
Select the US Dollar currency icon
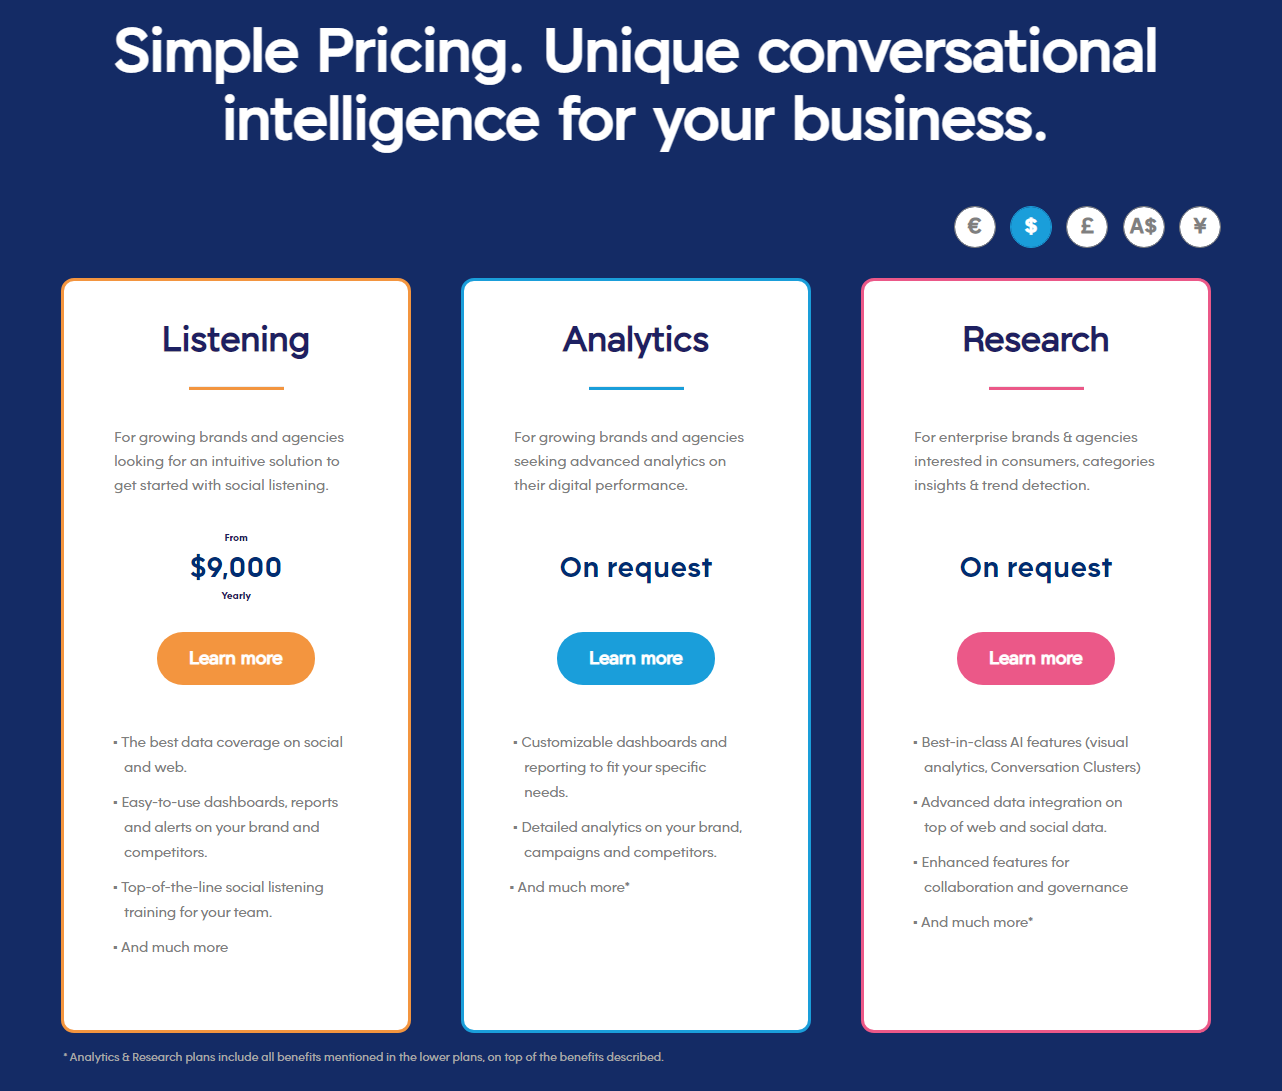coord(1031,227)
